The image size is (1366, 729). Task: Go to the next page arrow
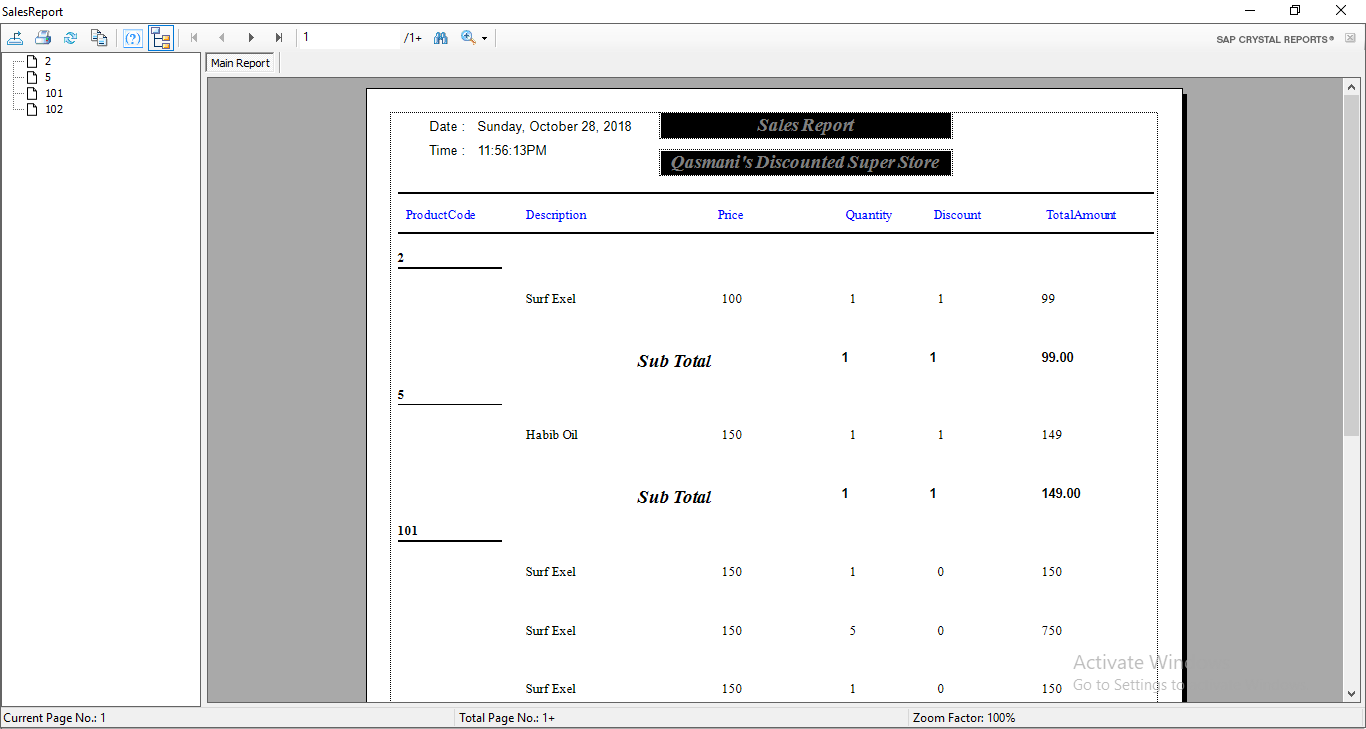pos(251,38)
